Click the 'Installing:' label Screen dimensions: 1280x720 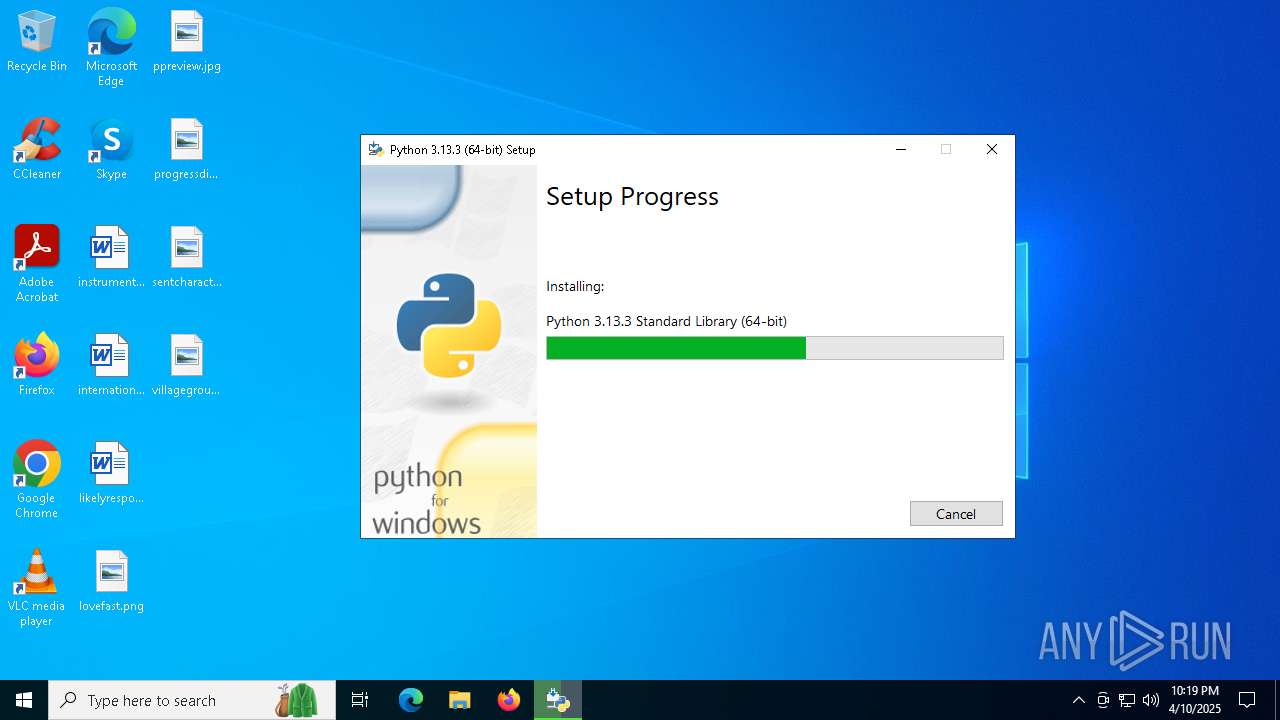(x=575, y=286)
